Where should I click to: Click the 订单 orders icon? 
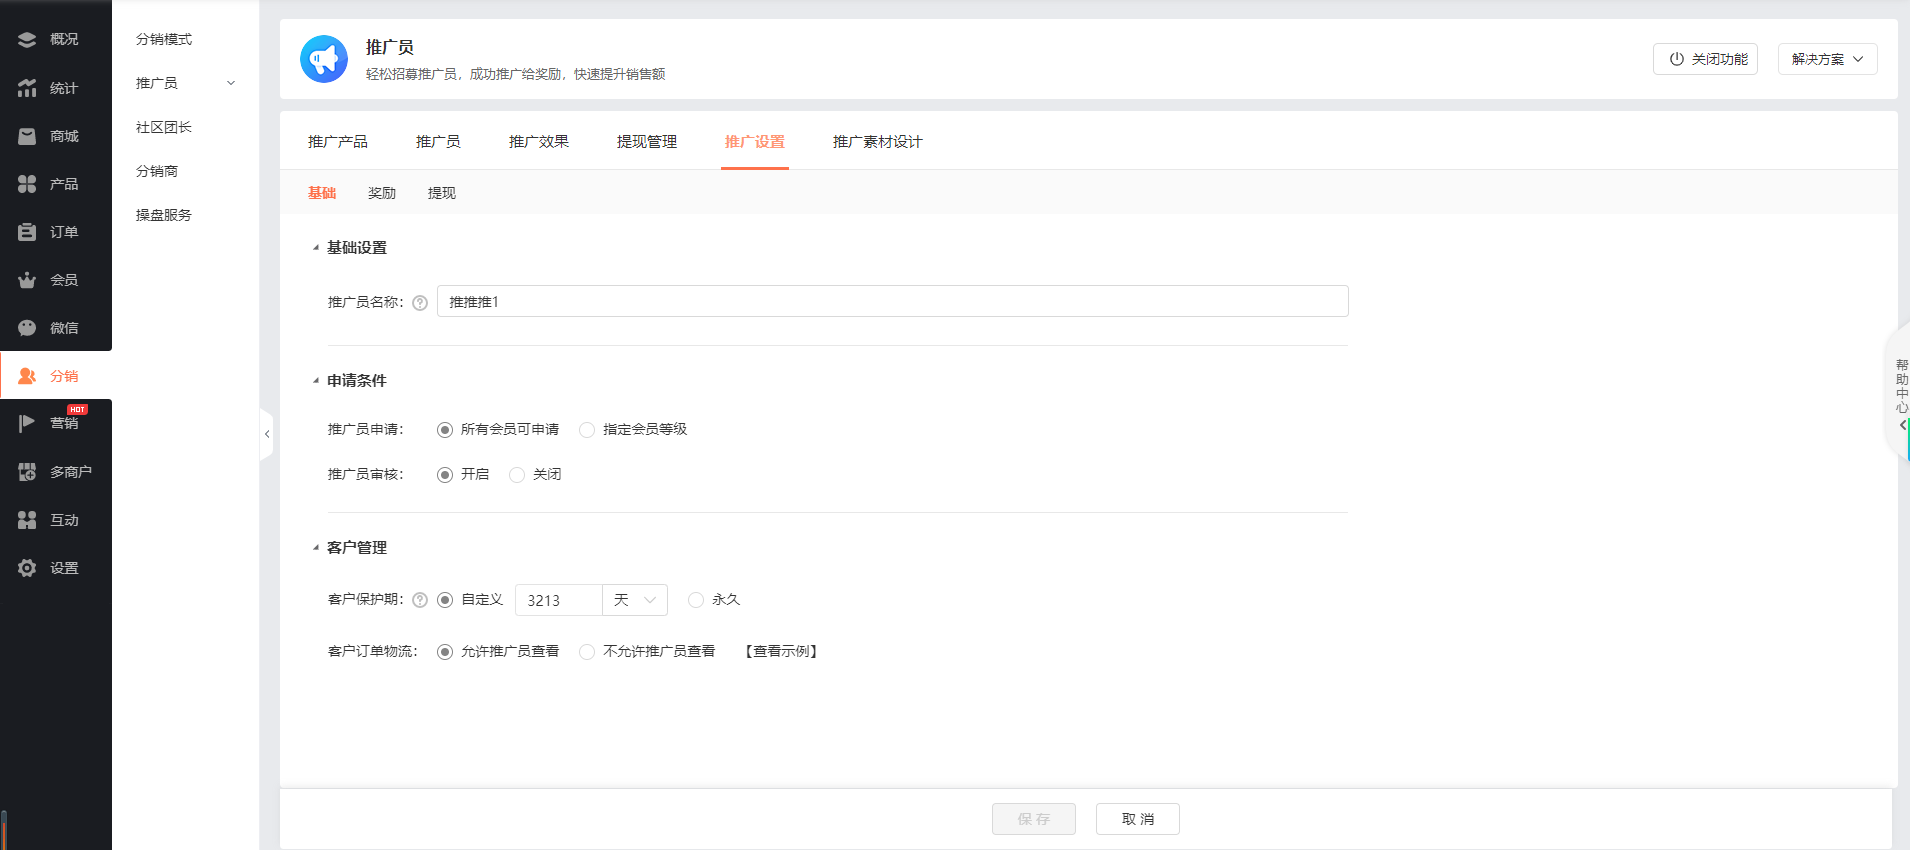(x=27, y=232)
